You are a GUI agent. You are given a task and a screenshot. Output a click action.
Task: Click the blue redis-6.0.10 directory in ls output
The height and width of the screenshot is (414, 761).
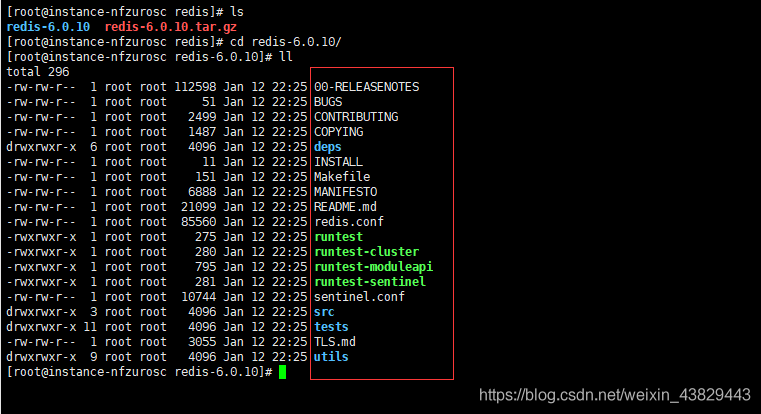coord(48,27)
